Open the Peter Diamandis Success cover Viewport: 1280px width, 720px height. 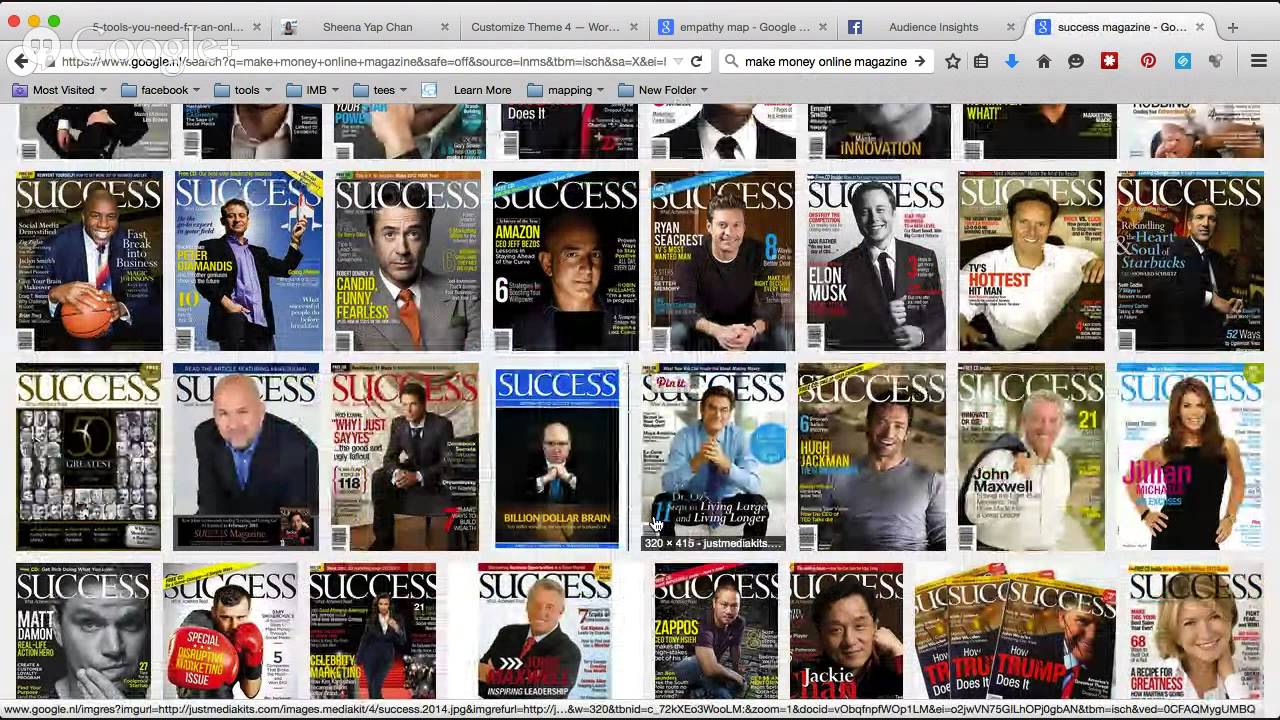pyautogui.click(x=249, y=261)
